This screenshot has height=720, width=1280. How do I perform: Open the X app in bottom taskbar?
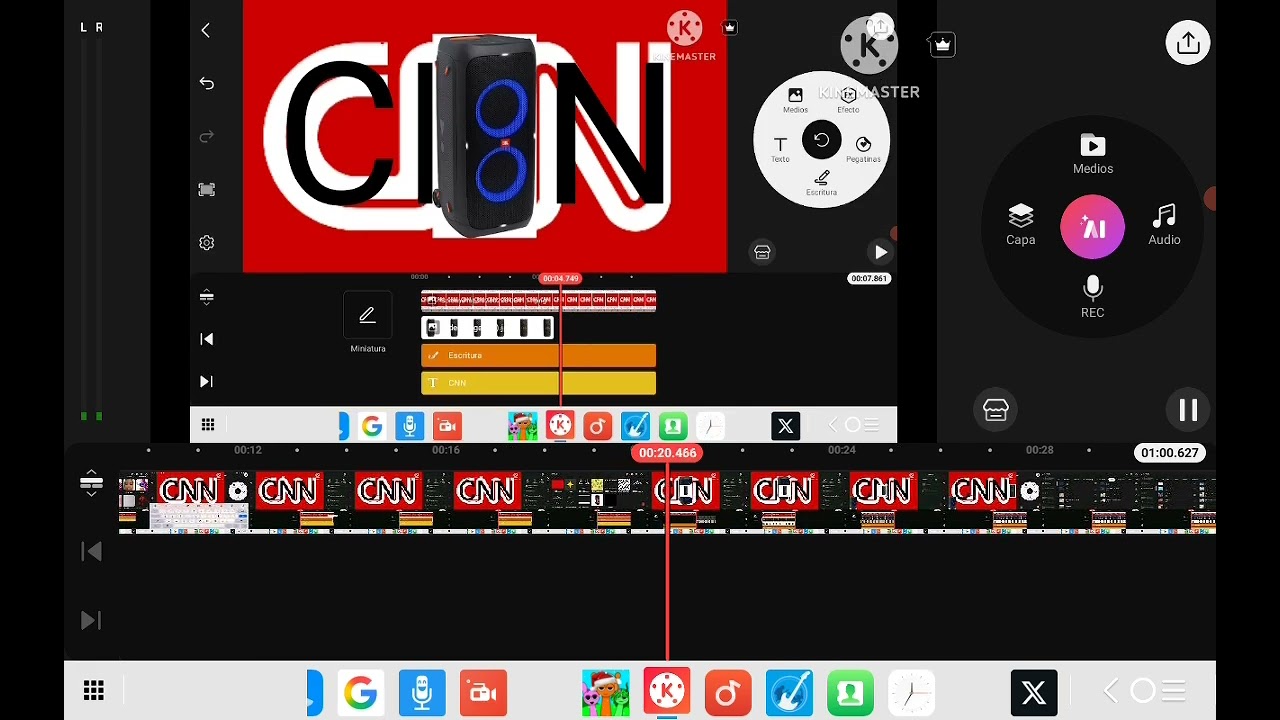tap(1034, 692)
